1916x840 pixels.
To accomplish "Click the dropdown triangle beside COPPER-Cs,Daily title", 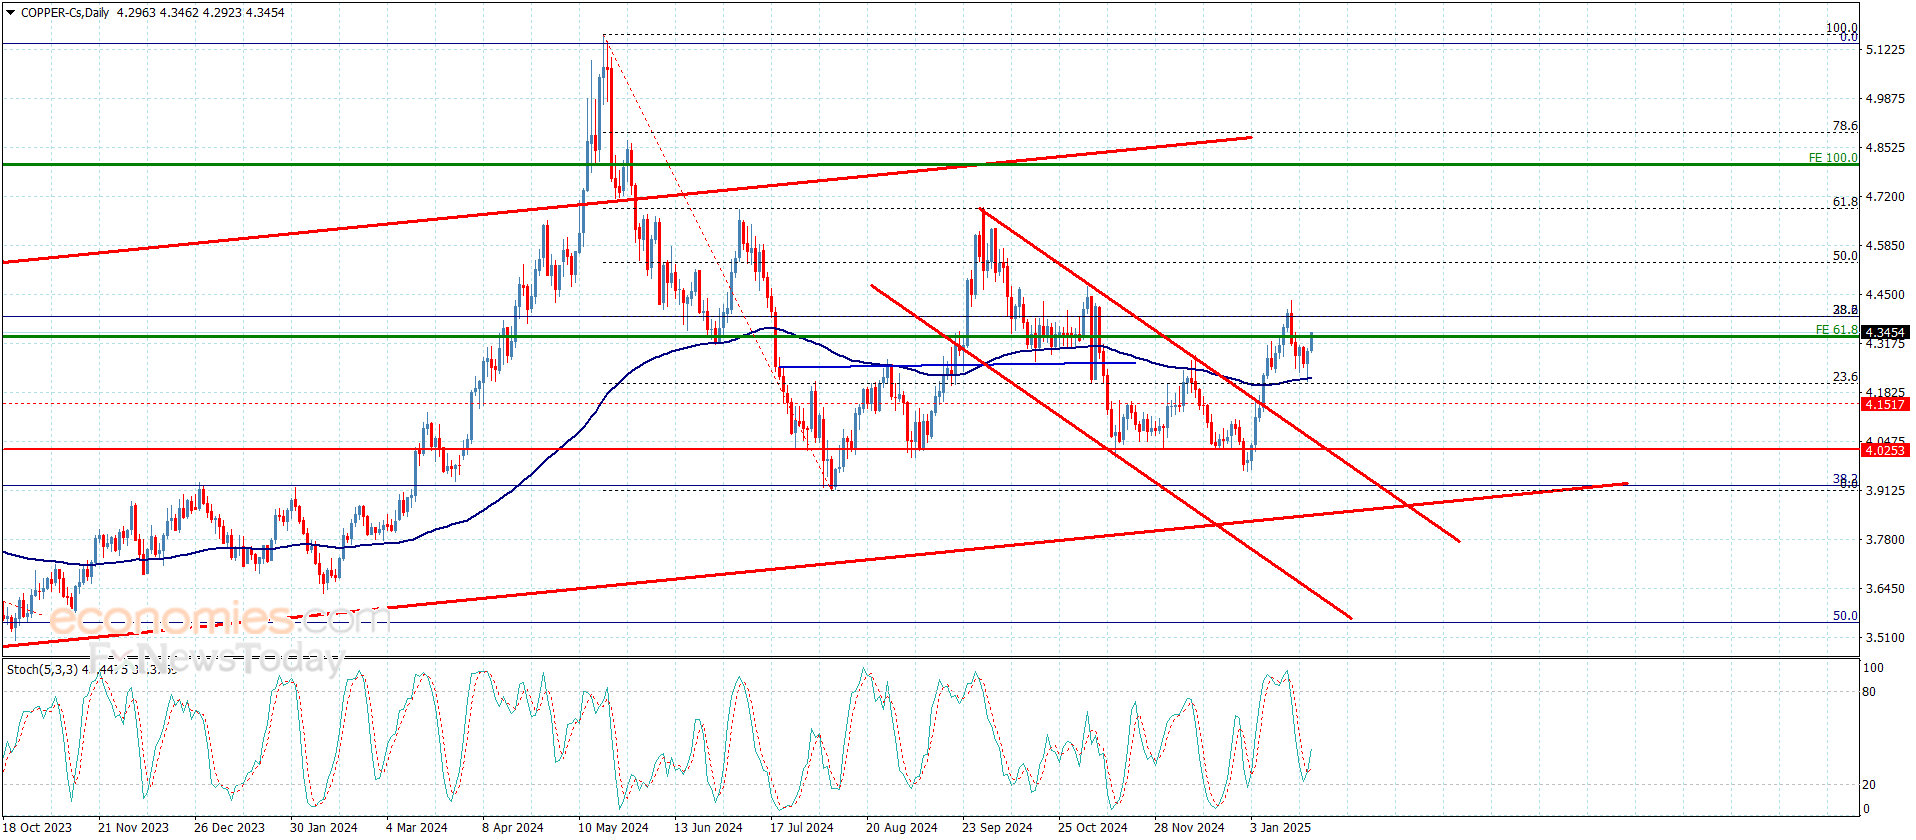I will tap(11, 13).
